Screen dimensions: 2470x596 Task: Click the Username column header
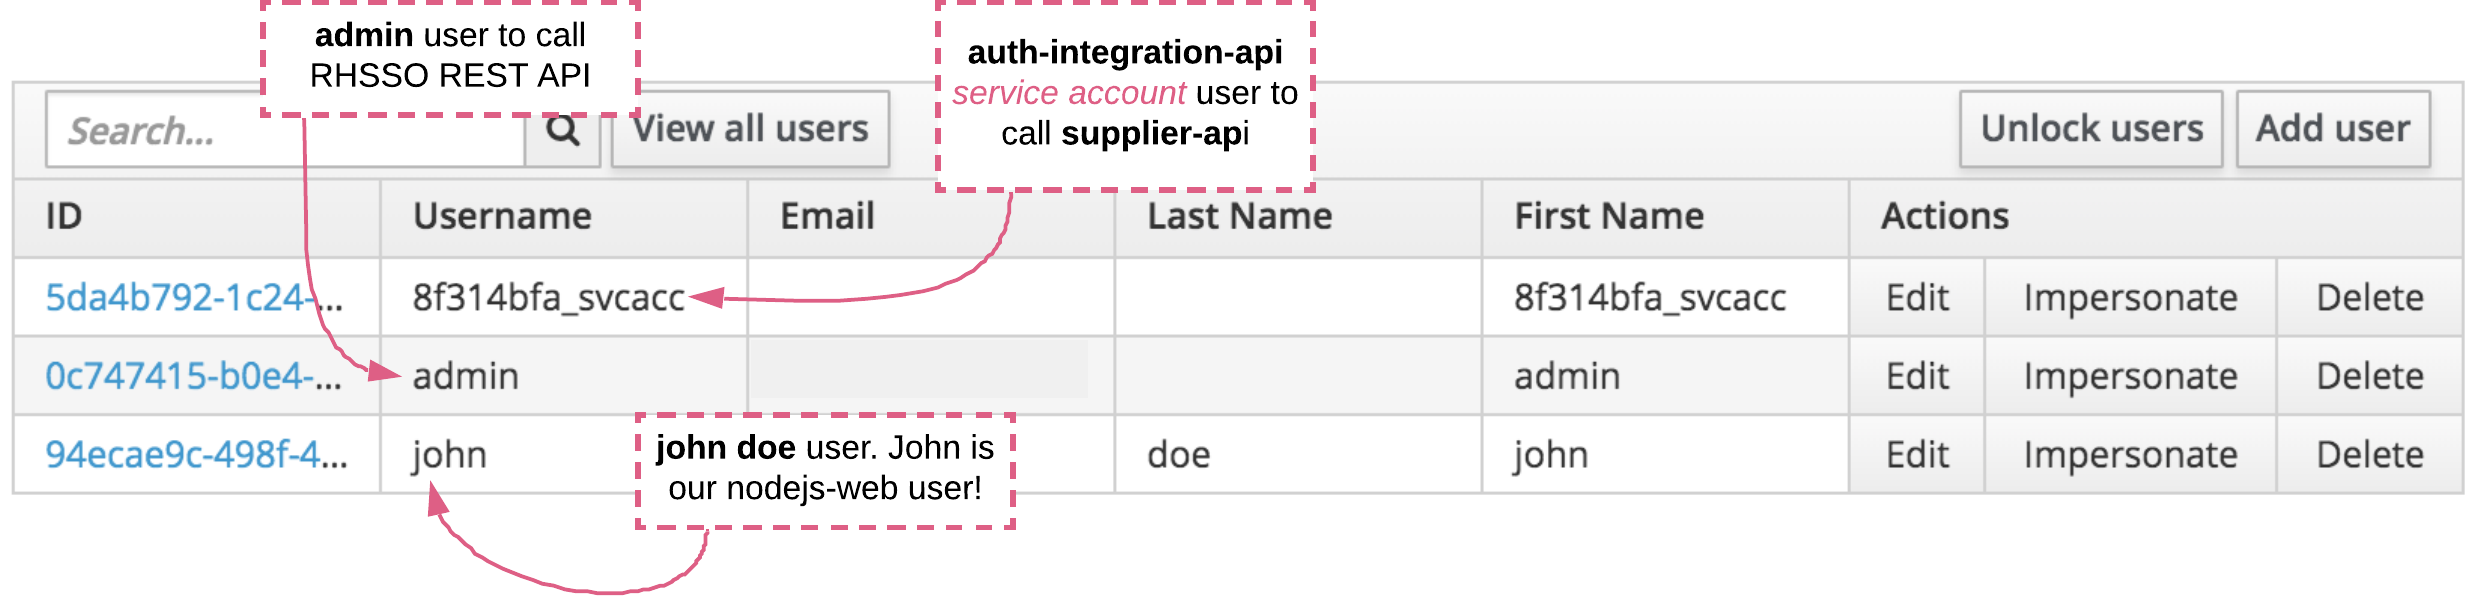click(x=502, y=217)
